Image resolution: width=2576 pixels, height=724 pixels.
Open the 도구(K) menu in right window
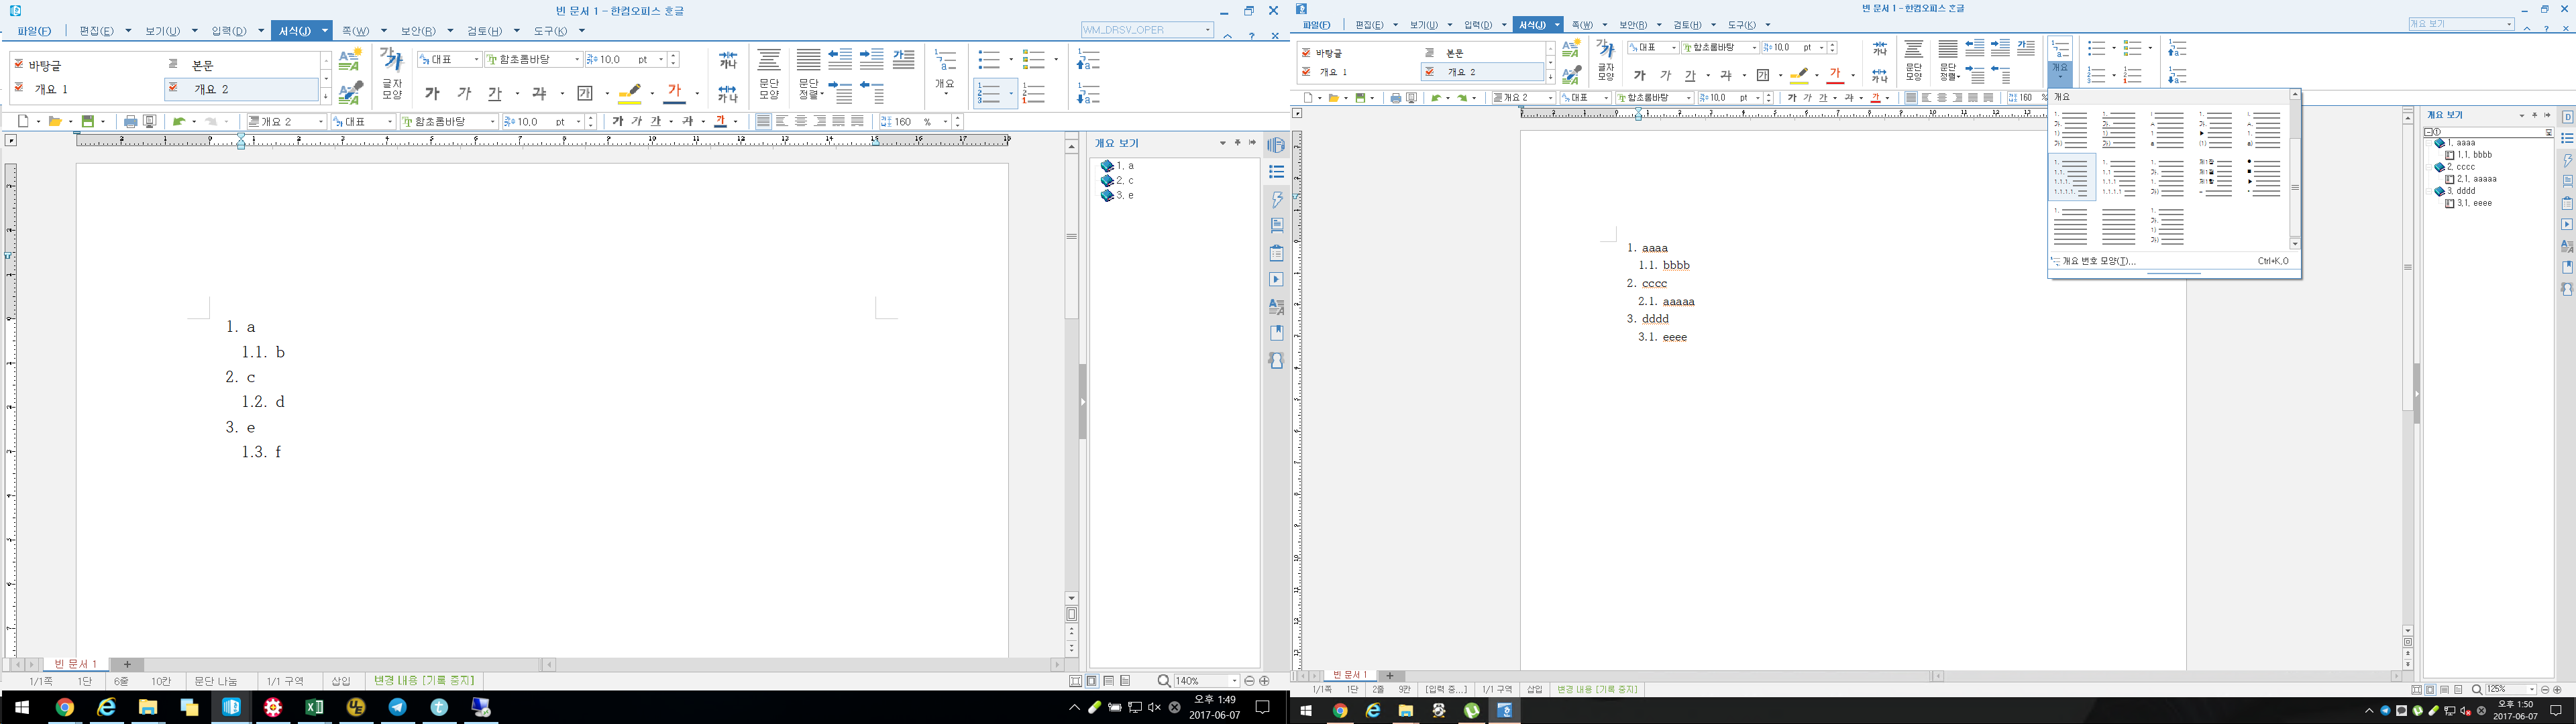1742,25
